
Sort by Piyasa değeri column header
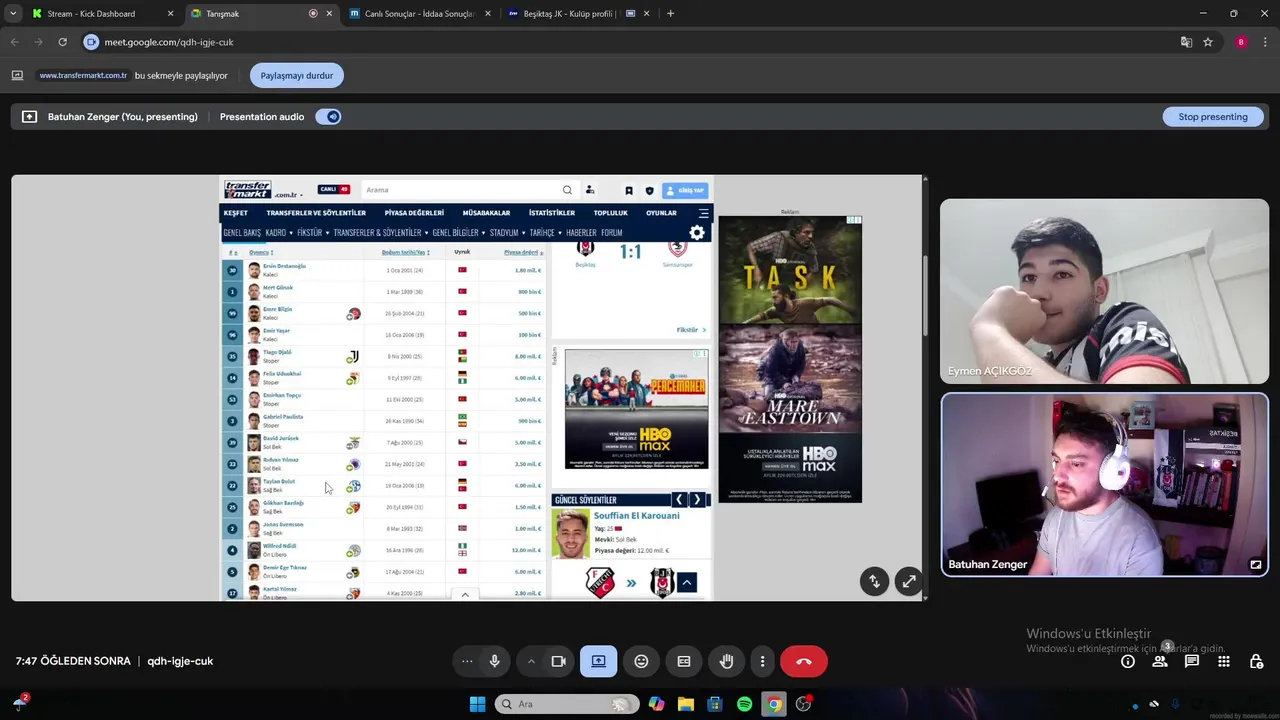(x=521, y=253)
